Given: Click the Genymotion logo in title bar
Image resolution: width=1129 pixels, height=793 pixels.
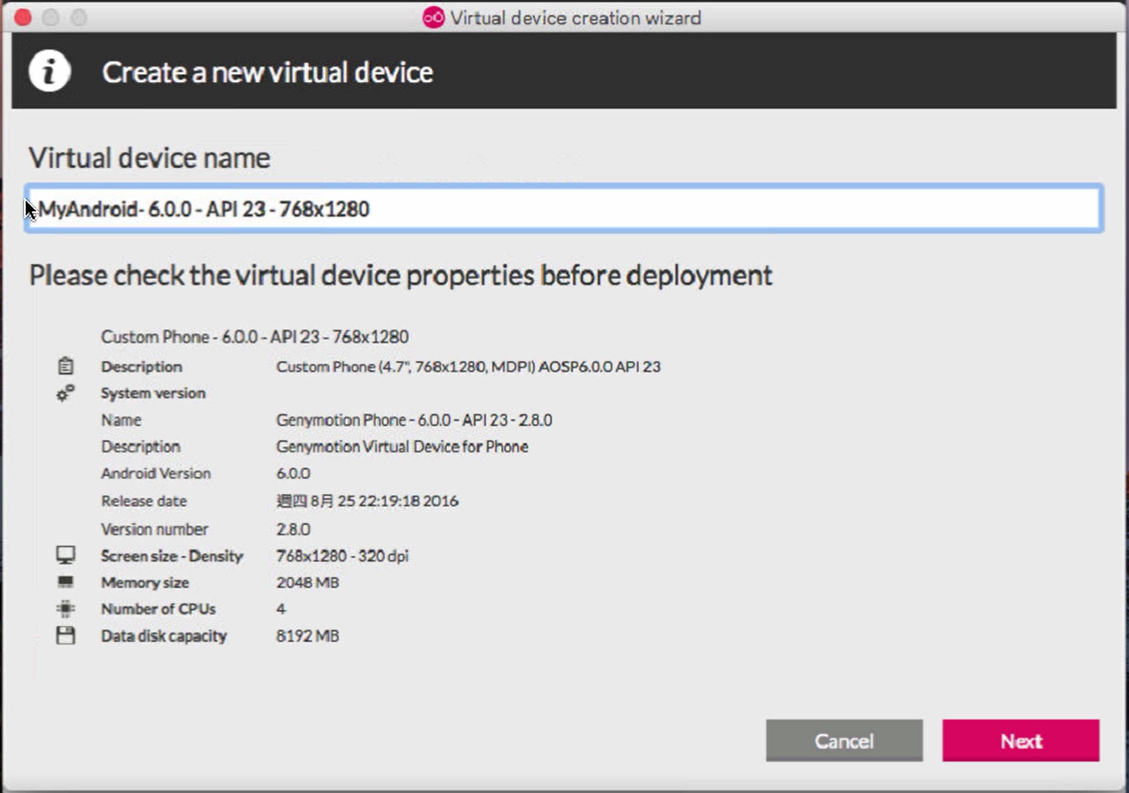Looking at the screenshot, I should point(433,17).
